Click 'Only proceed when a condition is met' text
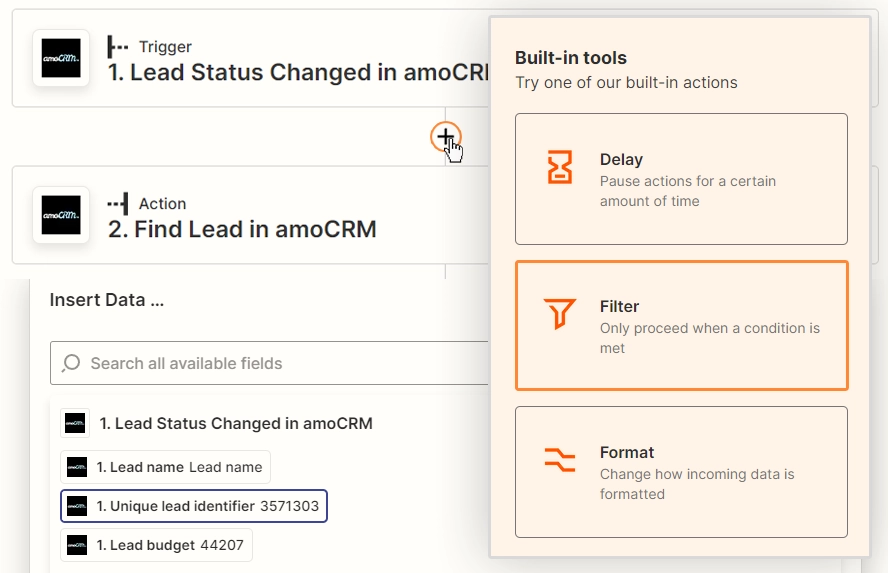The width and height of the screenshot is (888, 573). pos(710,338)
